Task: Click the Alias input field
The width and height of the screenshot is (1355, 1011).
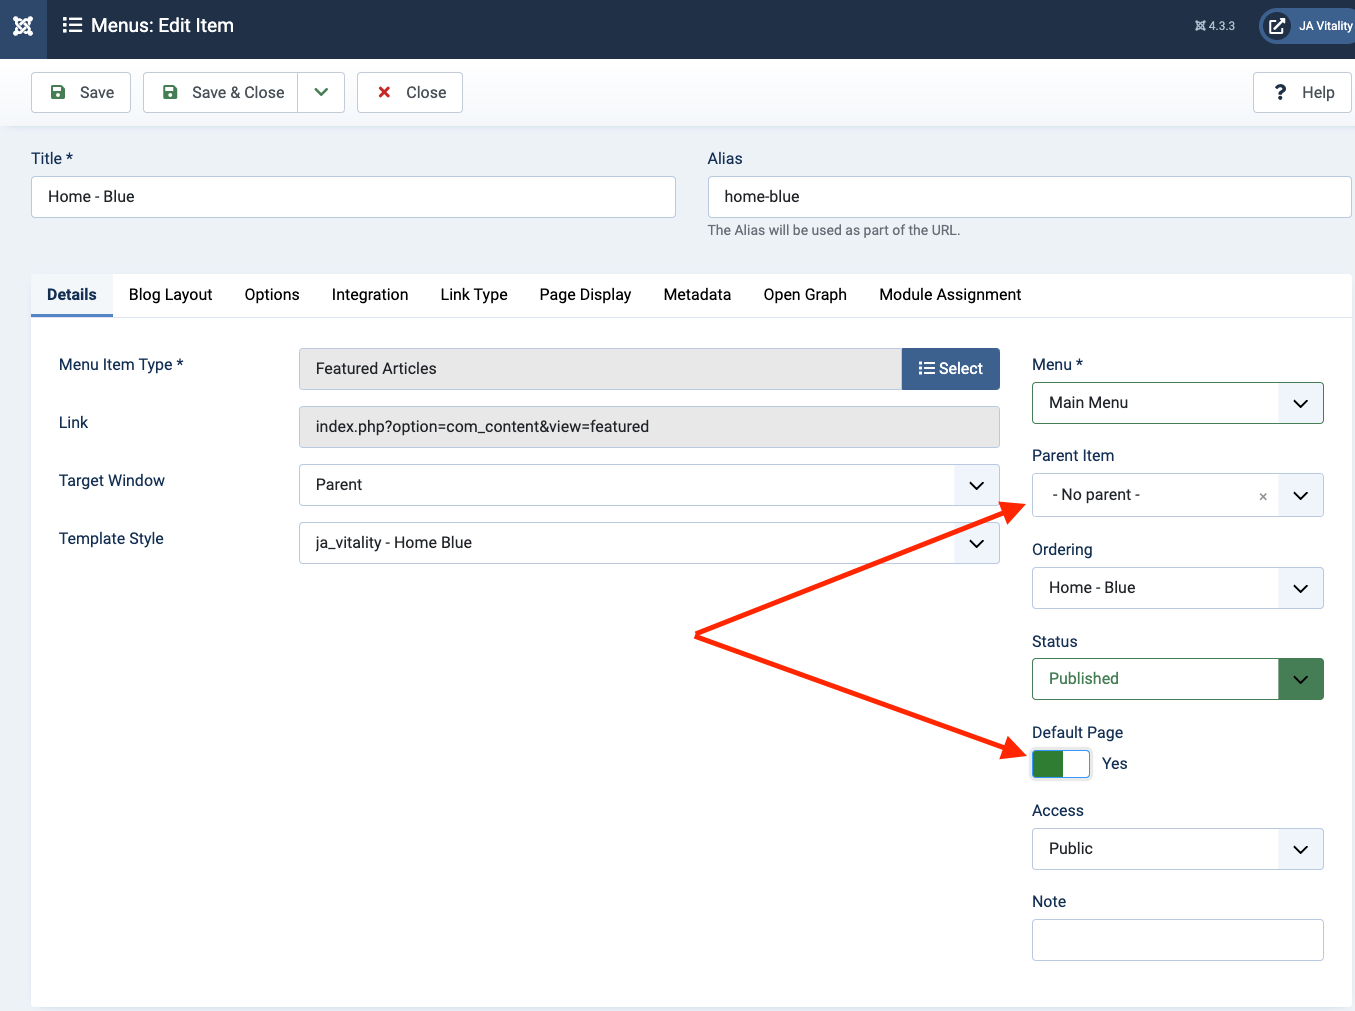Action: [x=1028, y=197]
